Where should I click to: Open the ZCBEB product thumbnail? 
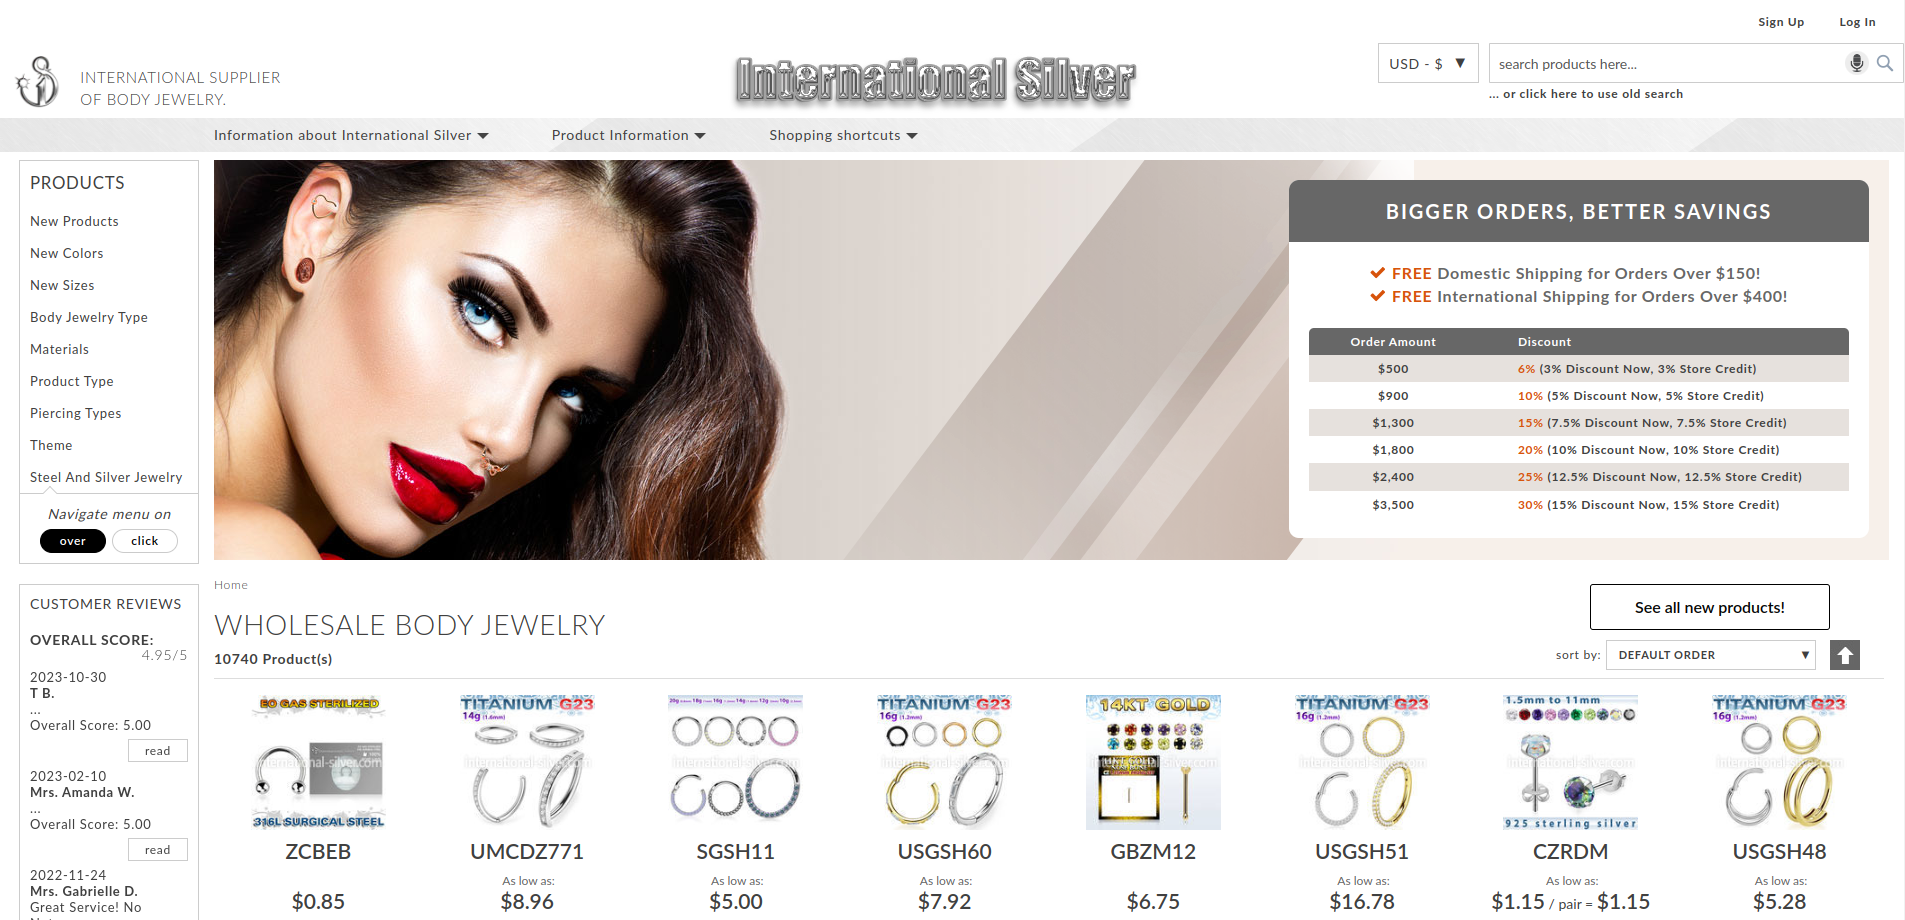(x=318, y=762)
